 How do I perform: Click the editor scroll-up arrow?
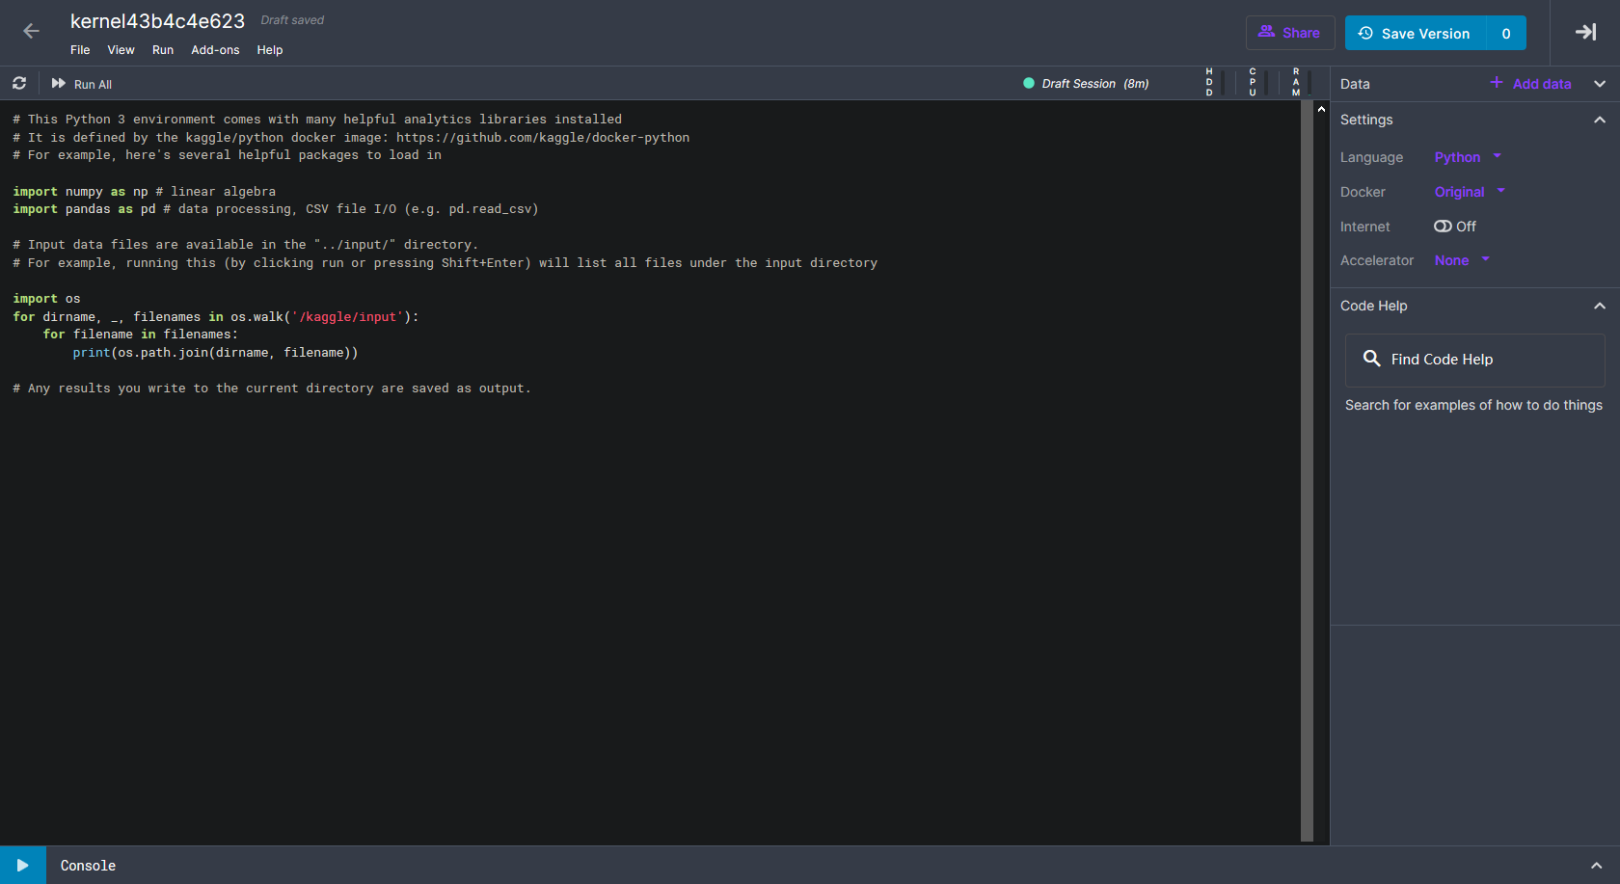(x=1321, y=109)
